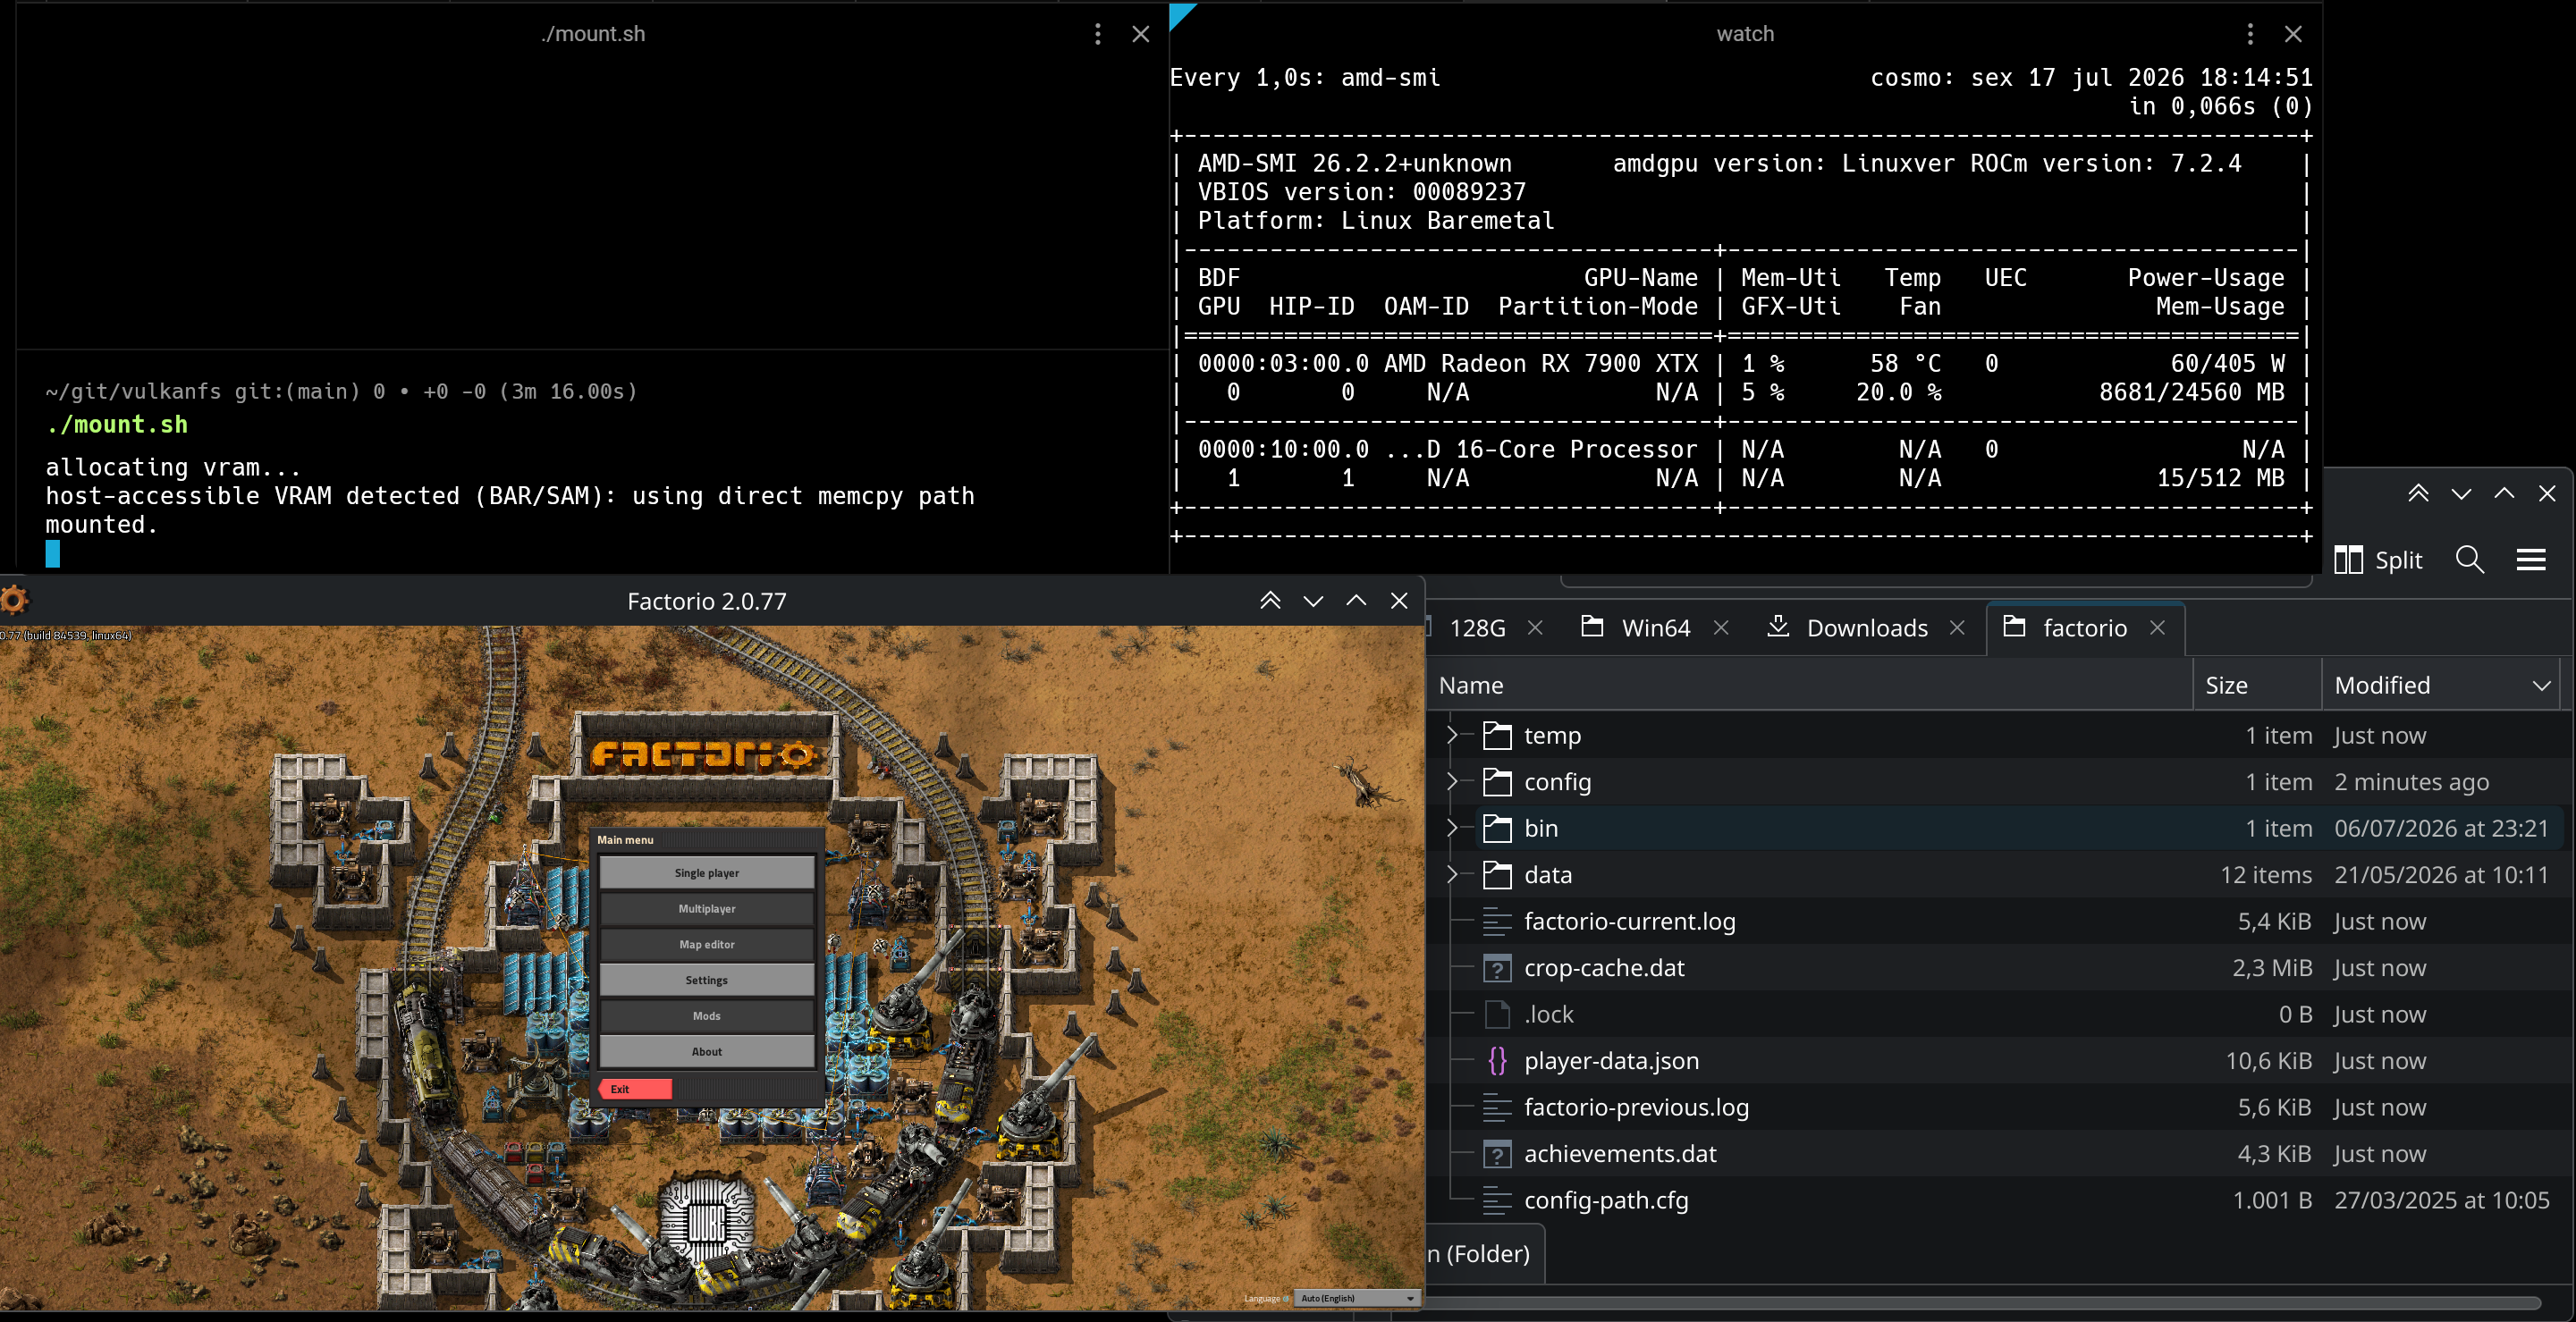
Task: Click the 'AMD Radeon RX 7900 XTX' GPU name
Action: coord(1540,364)
